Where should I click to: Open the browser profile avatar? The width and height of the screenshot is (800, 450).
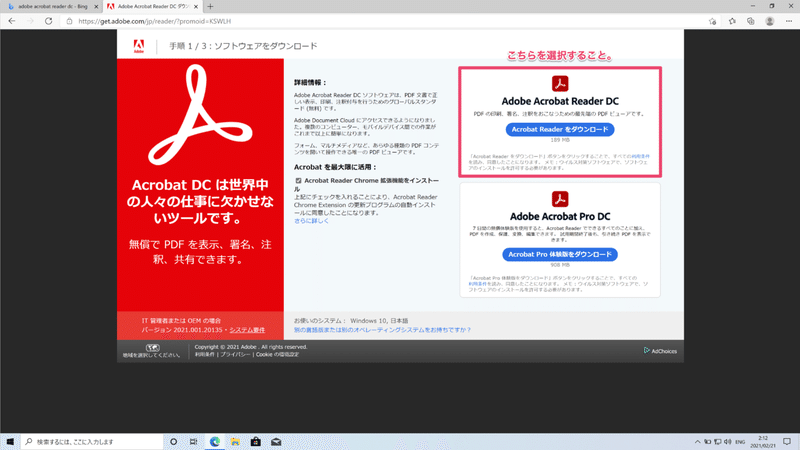(x=769, y=21)
